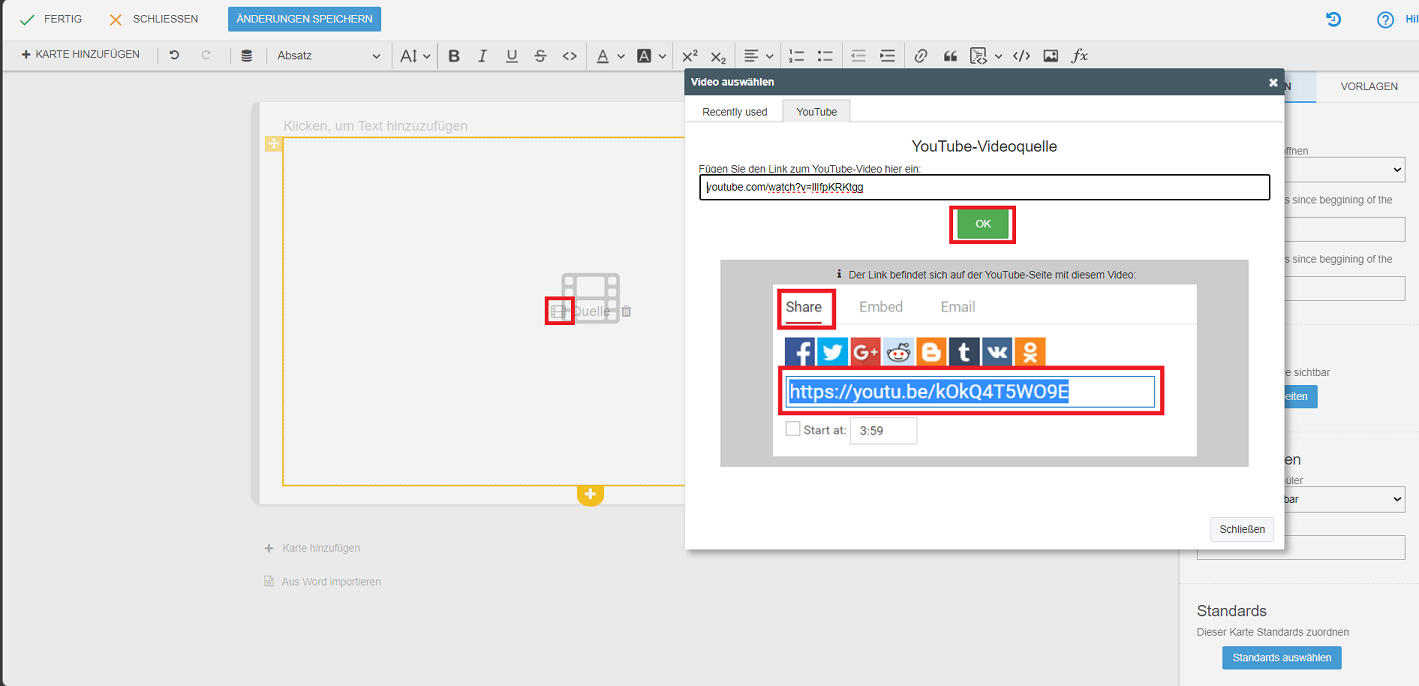Screen dimensions: 1419x686
Task: Insert a numbered list
Action: [797, 56]
